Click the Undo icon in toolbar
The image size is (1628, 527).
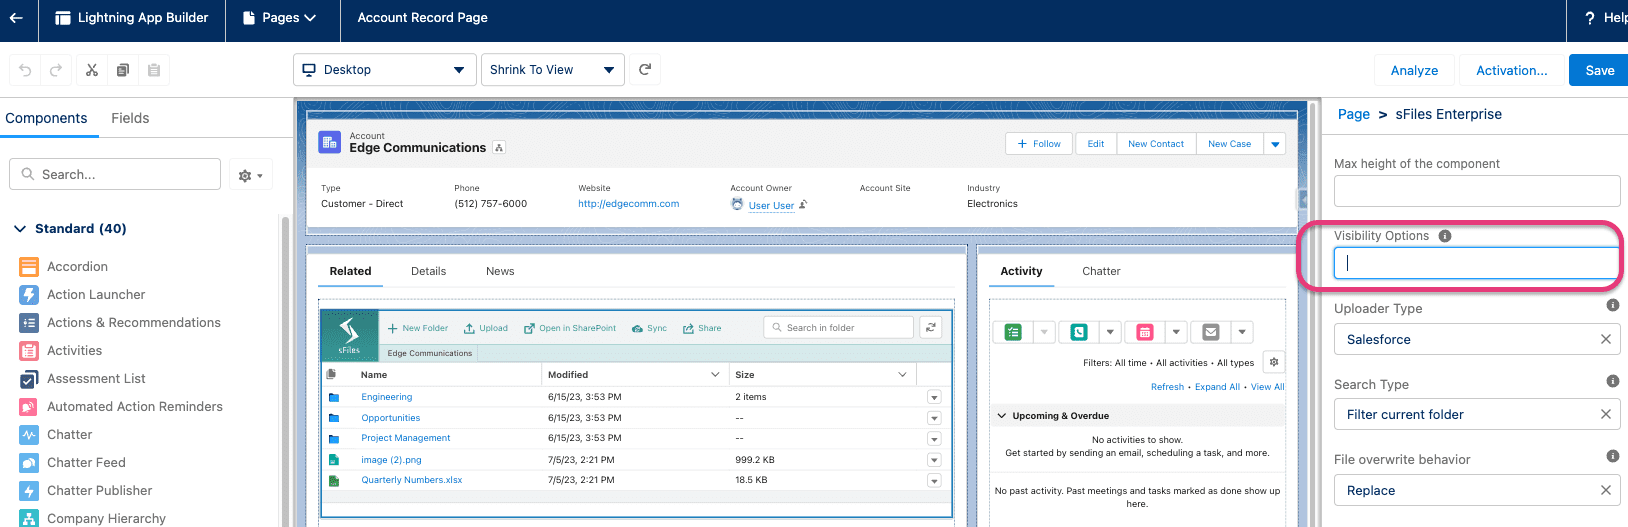tap(25, 70)
